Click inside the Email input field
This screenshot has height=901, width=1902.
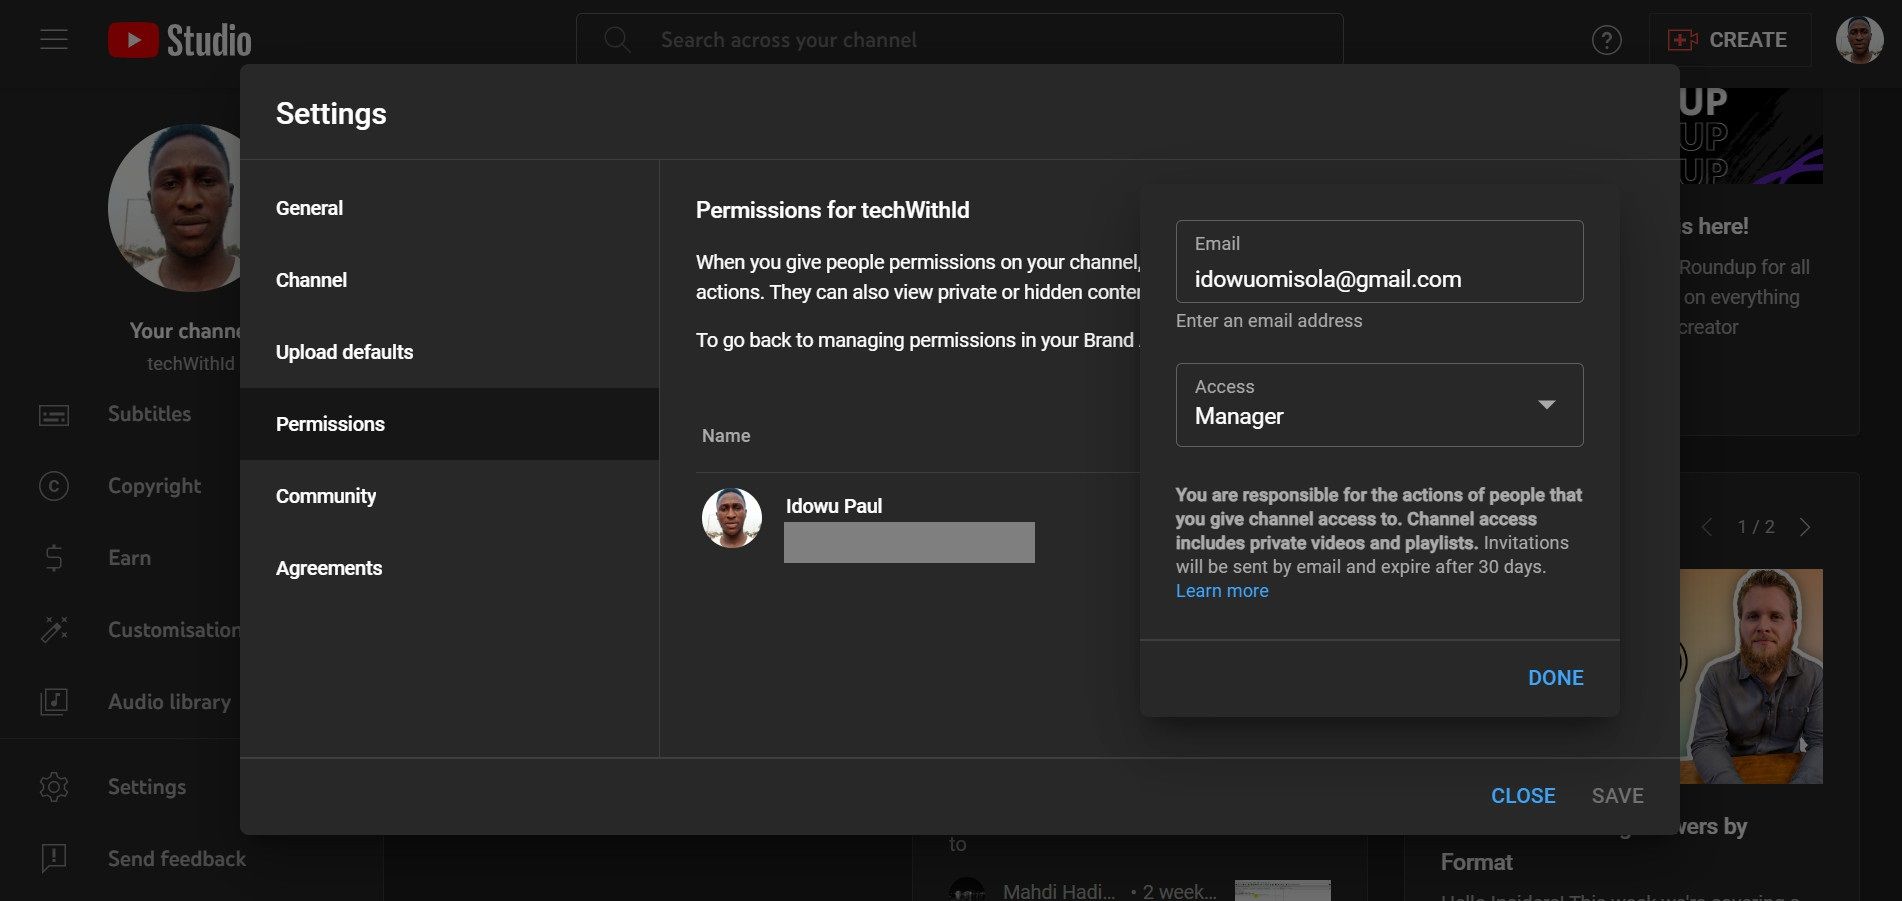tap(1379, 278)
